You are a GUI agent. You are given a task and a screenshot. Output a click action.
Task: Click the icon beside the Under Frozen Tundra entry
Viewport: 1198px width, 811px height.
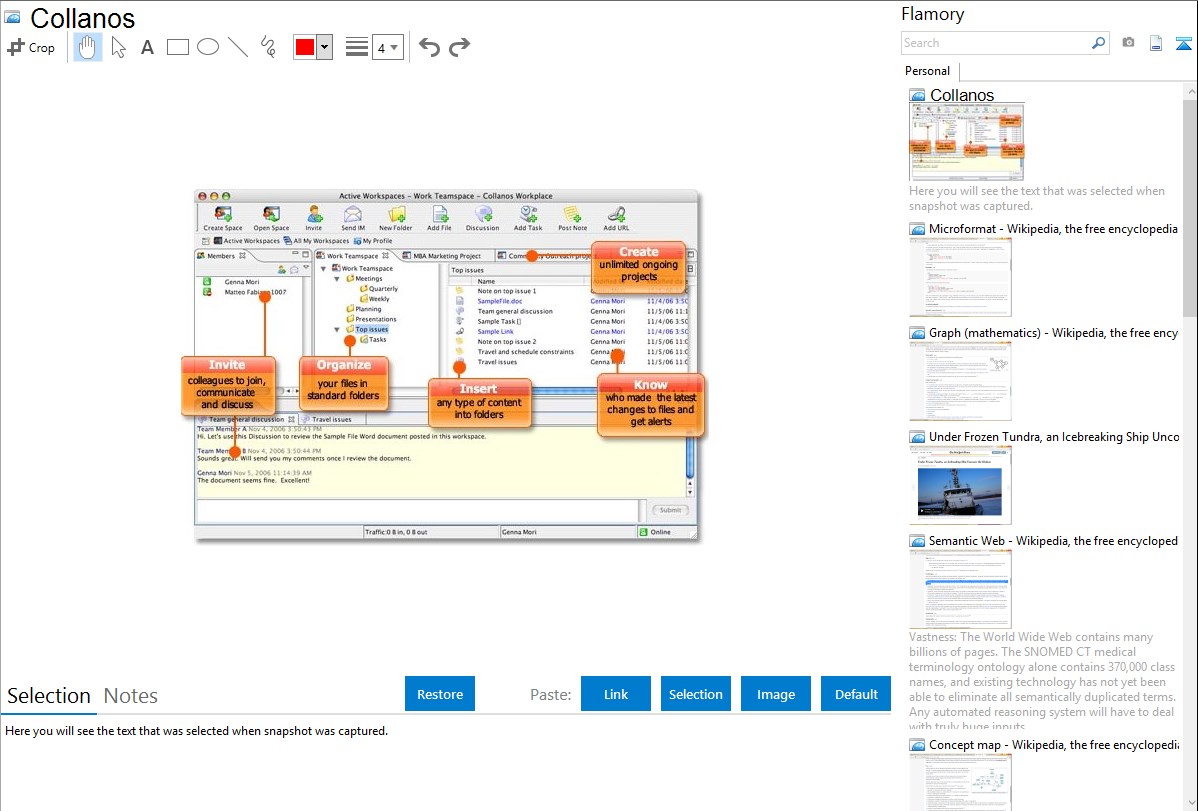917,436
